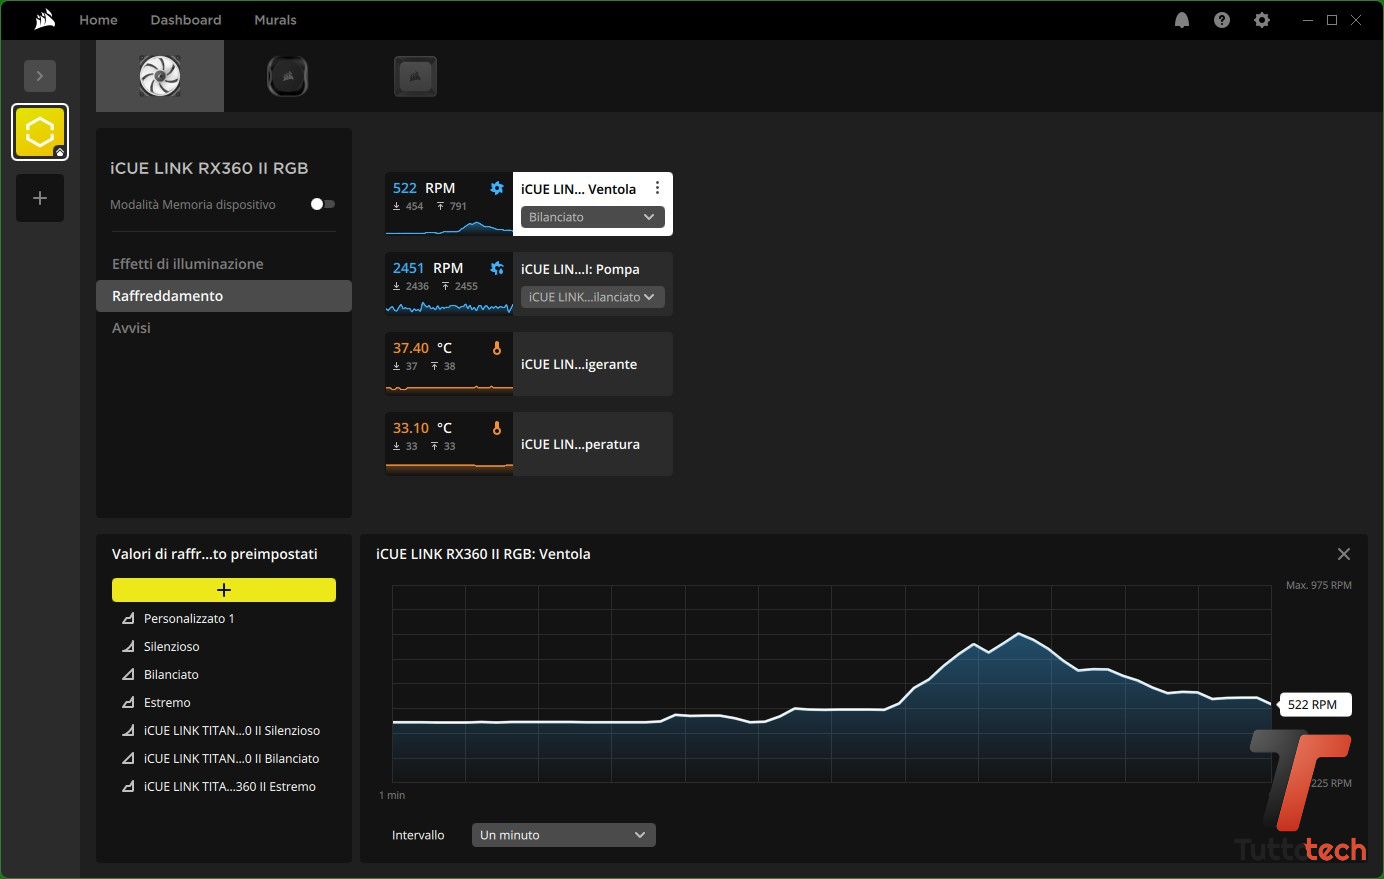
Task: Click the gear icon on Pompa tile
Action: coord(497,268)
